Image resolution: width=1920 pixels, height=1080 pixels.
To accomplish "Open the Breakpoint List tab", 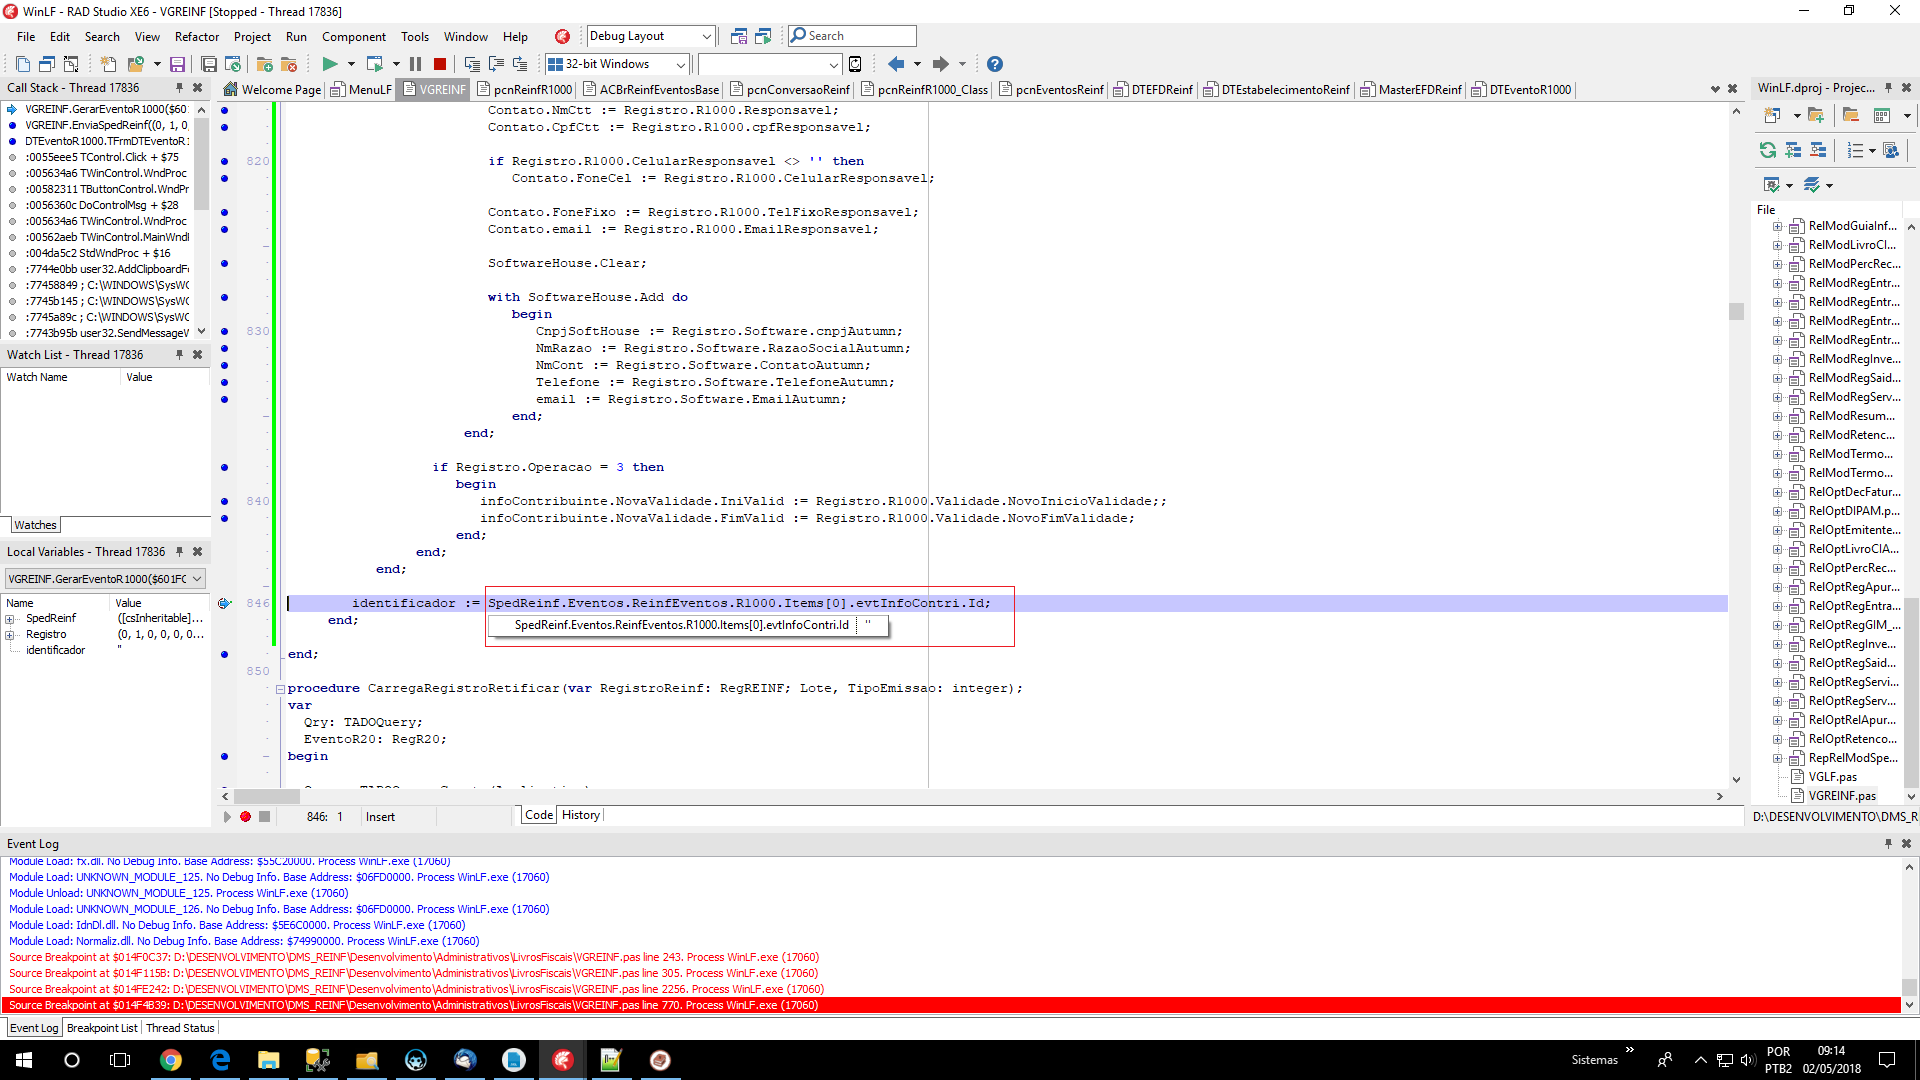I will tap(102, 1028).
